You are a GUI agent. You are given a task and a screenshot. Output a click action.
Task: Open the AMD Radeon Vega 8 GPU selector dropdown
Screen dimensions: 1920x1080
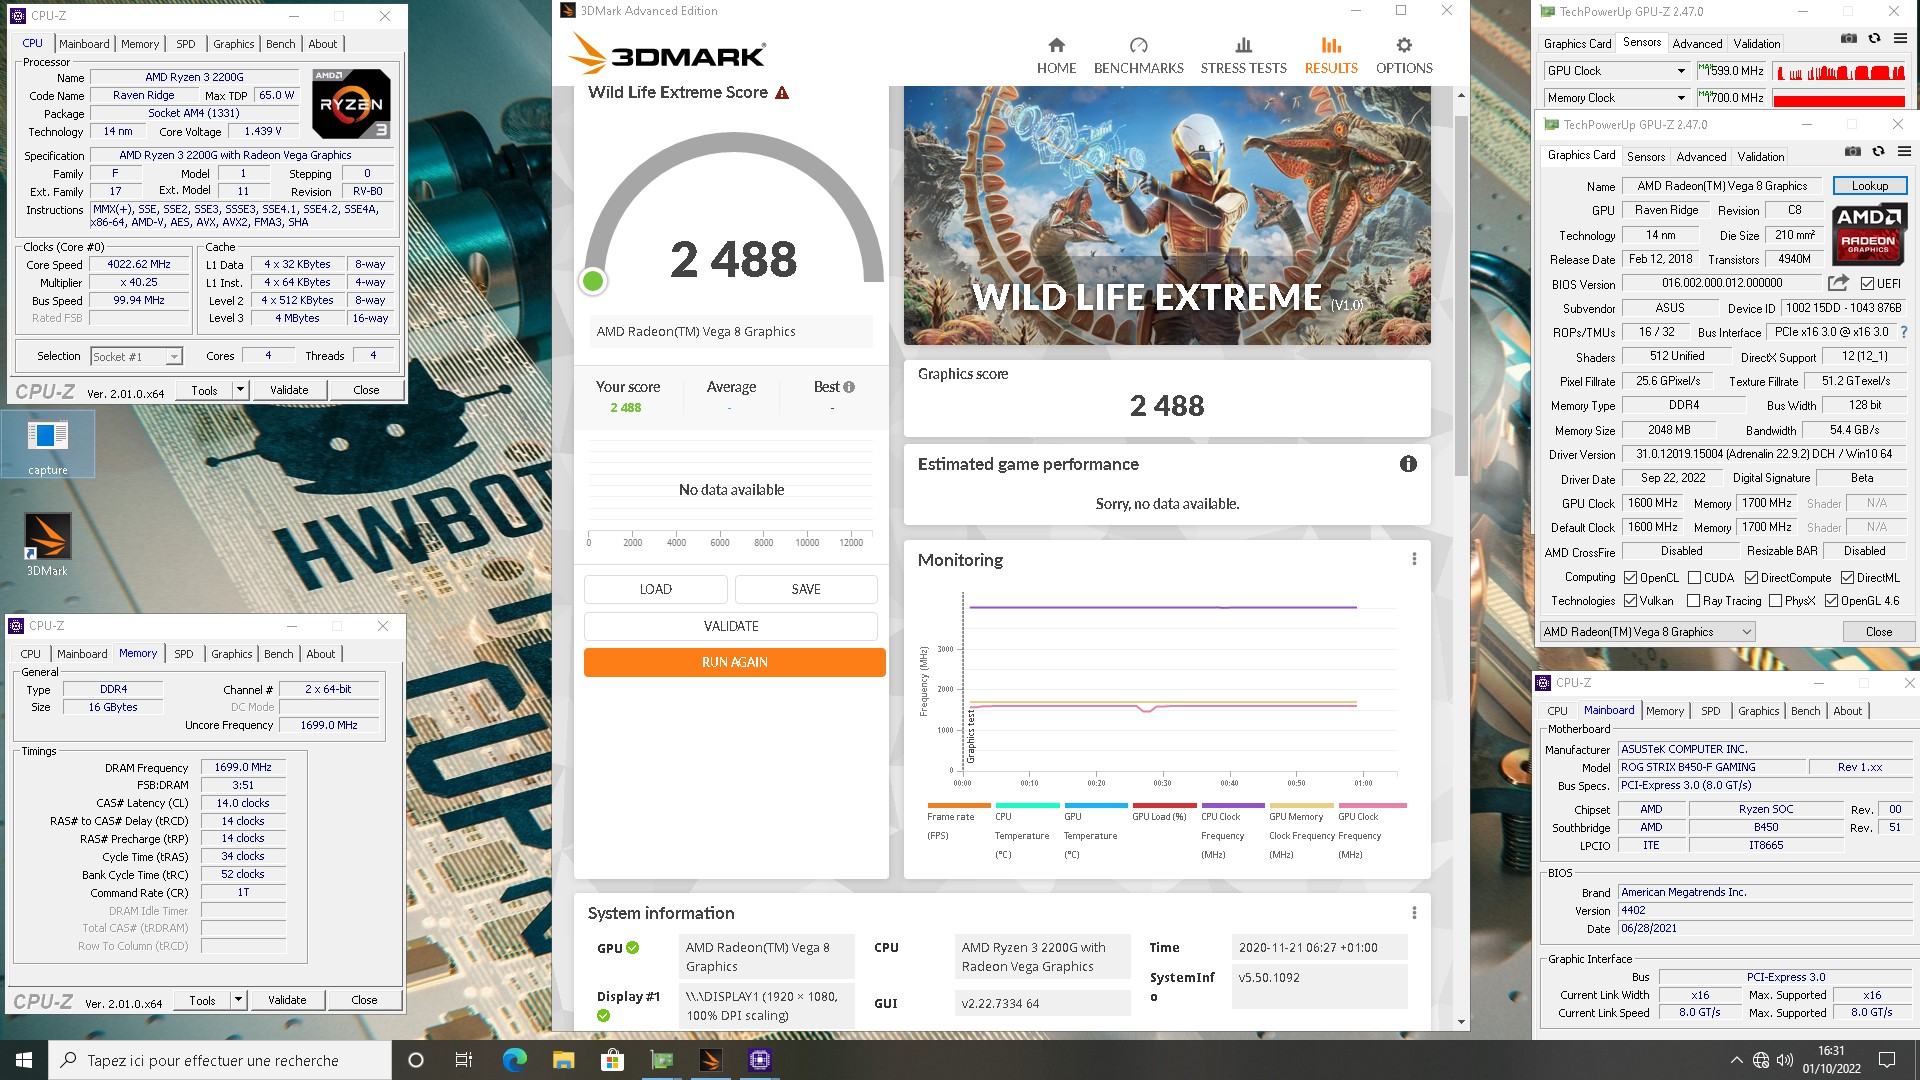1647,632
